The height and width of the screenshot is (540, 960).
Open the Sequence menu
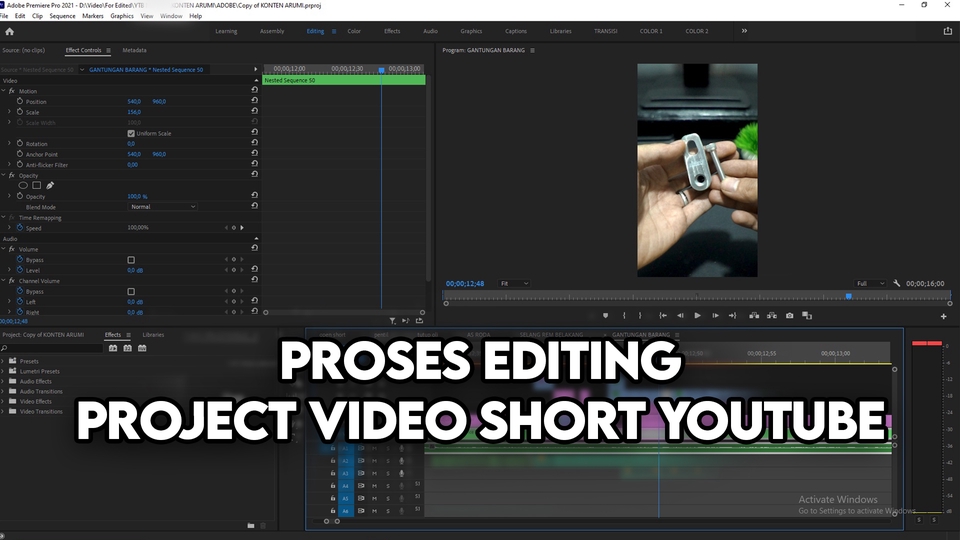(62, 16)
